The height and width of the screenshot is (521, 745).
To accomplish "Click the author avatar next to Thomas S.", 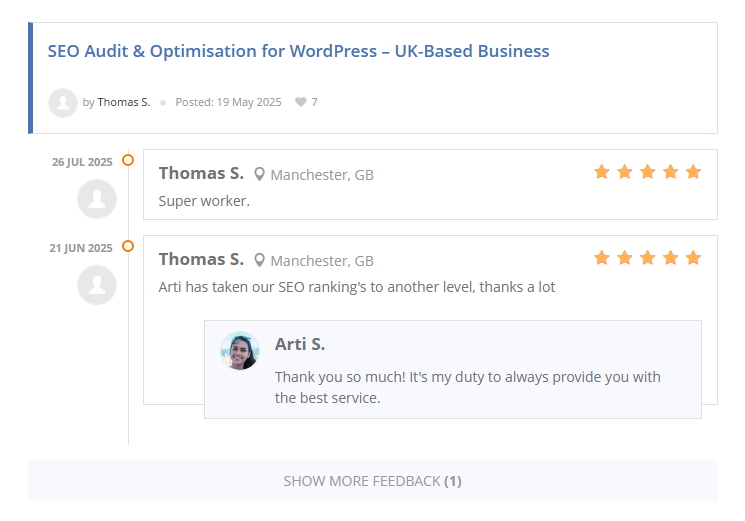I will [63, 102].
